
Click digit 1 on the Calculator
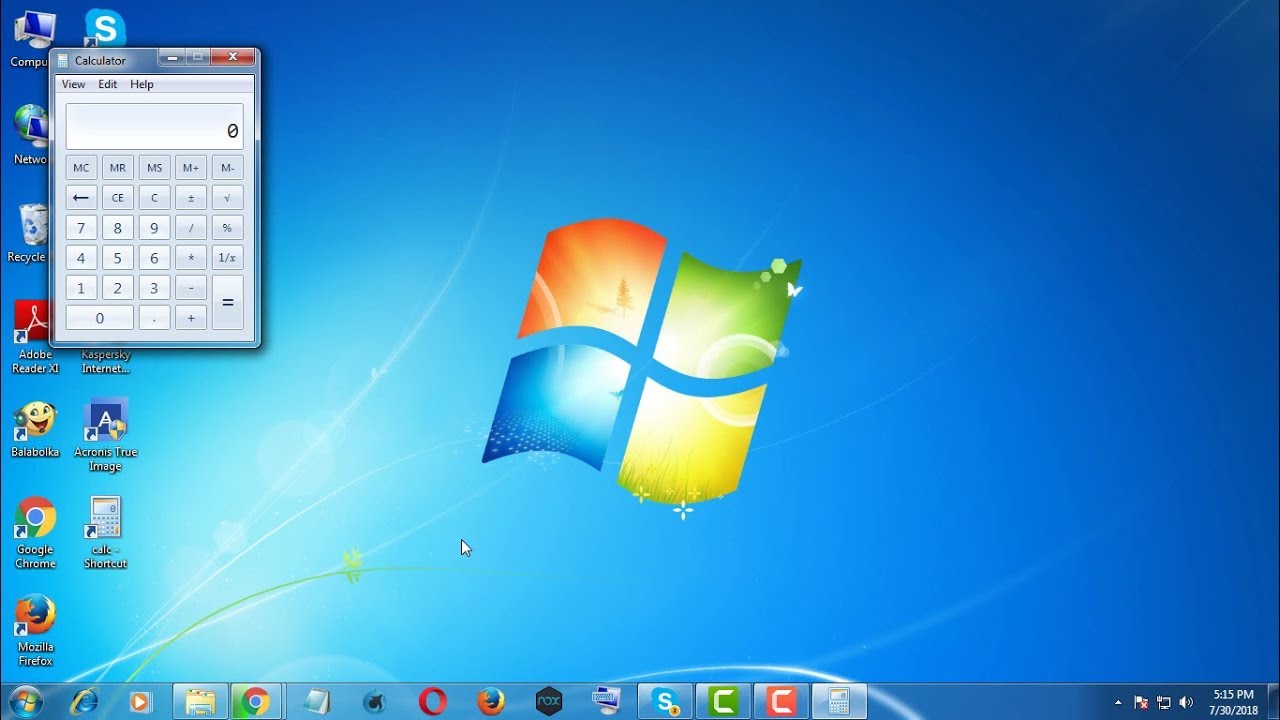pyautogui.click(x=81, y=288)
